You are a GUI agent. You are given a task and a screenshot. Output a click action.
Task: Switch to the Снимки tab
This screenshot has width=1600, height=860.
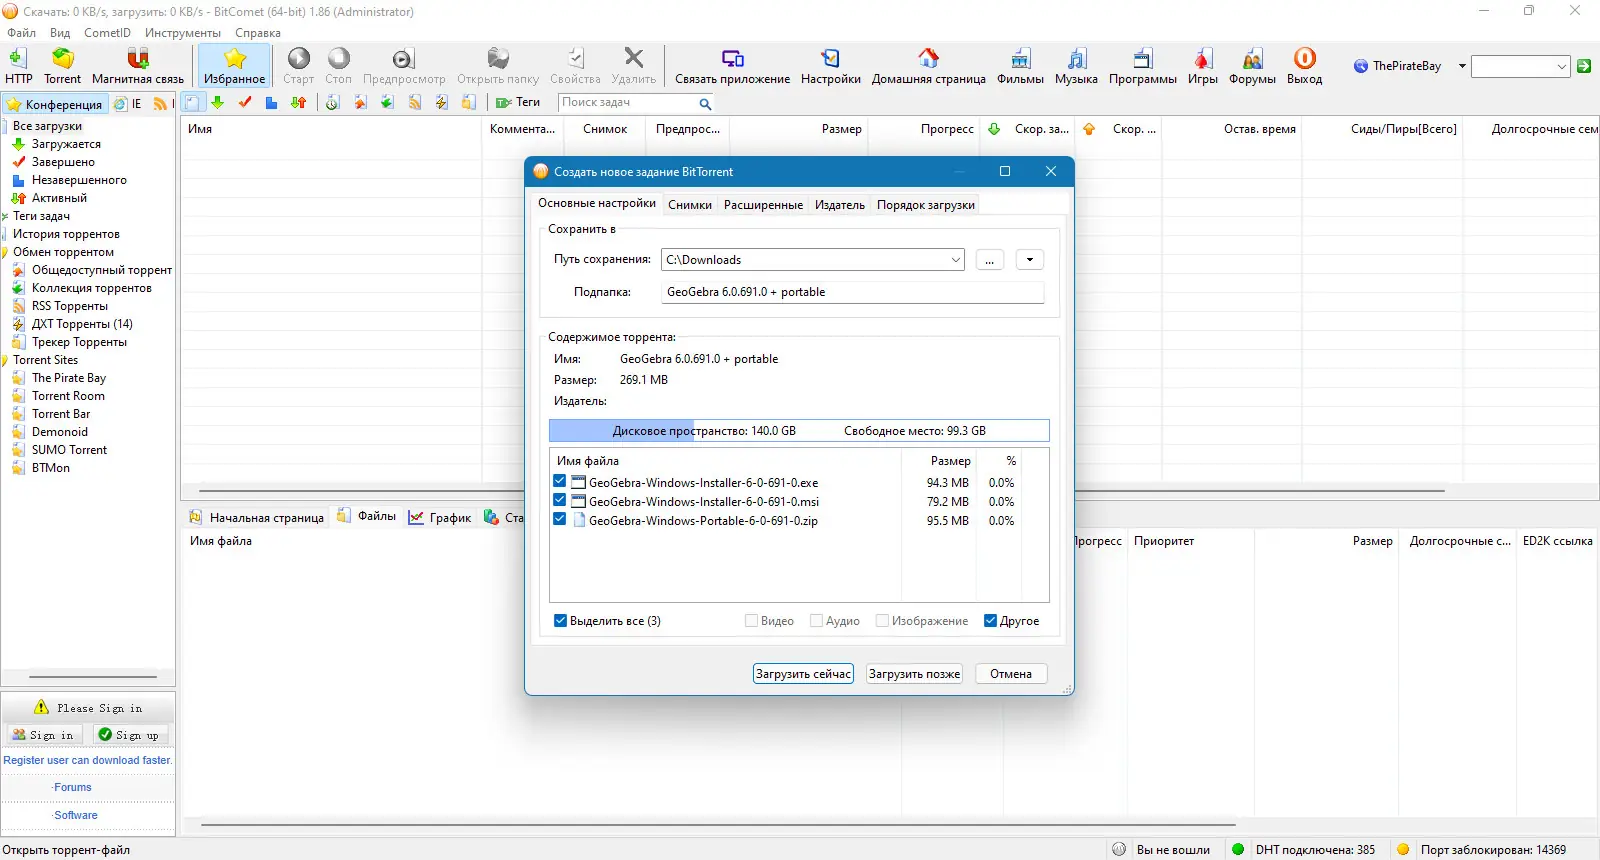tap(690, 205)
